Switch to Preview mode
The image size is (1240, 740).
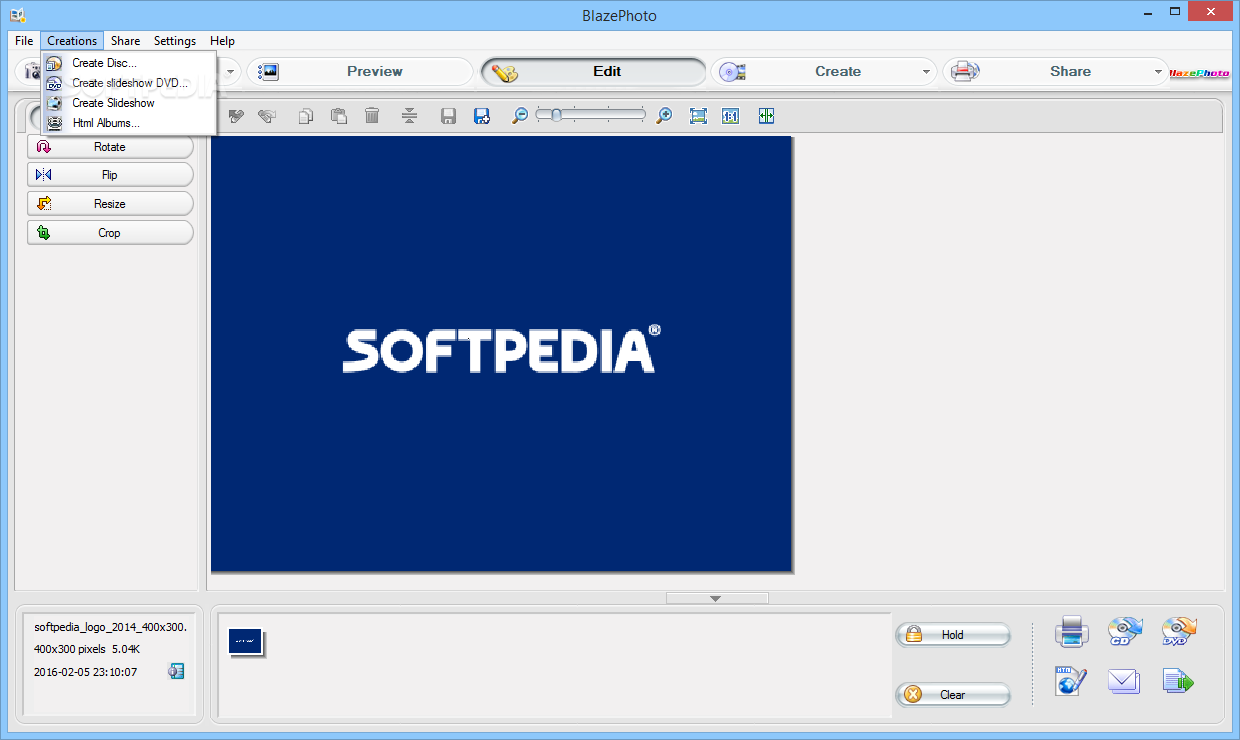pos(360,72)
